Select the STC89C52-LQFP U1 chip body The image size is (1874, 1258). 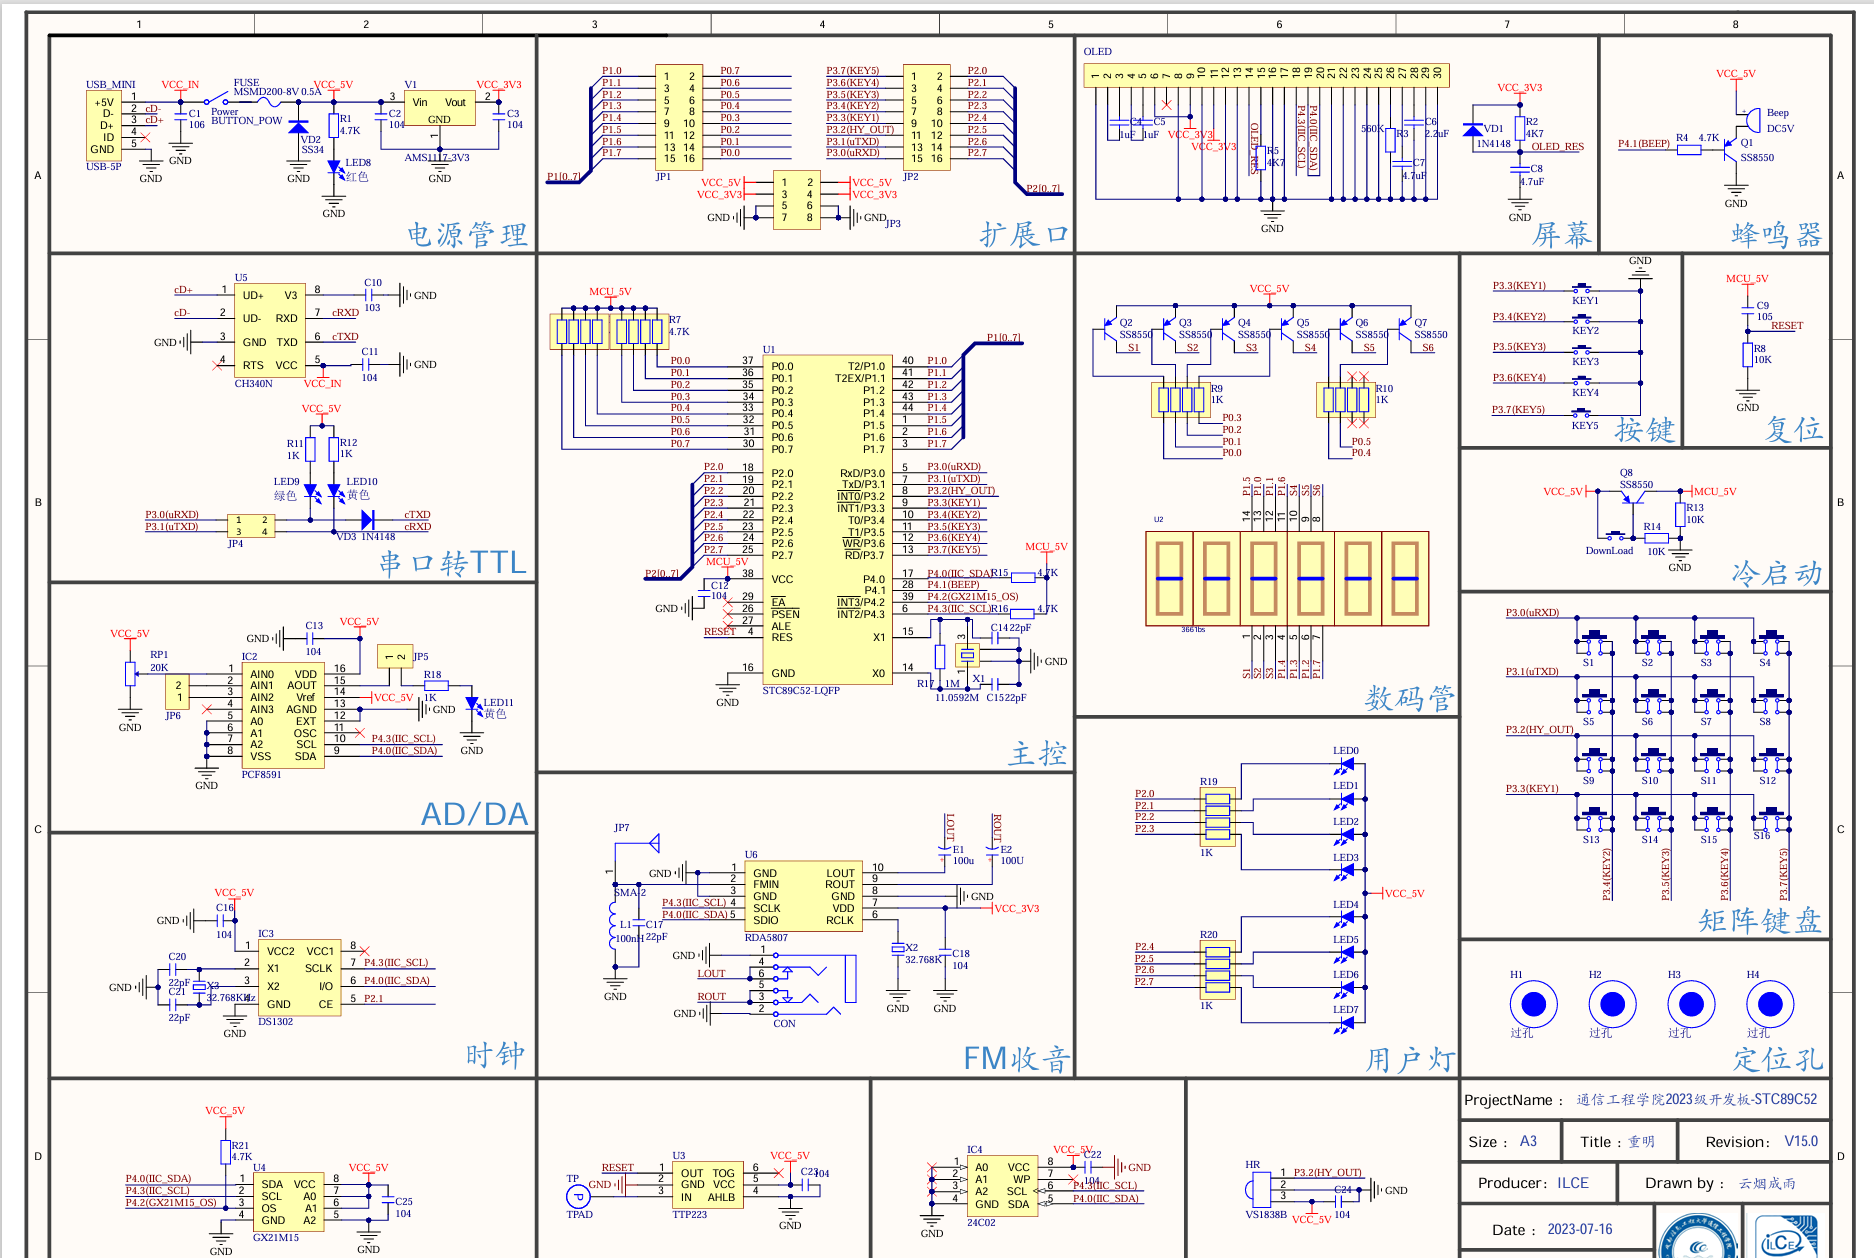click(x=827, y=519)
